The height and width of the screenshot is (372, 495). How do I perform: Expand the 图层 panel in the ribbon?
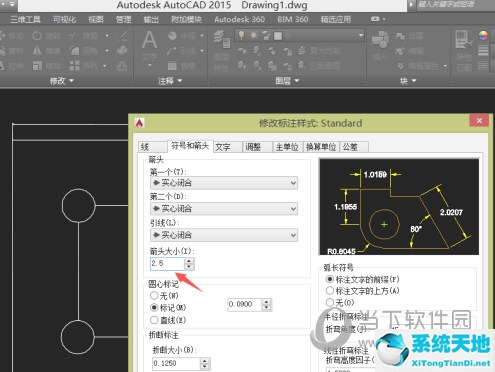pyautogui.click(x=287, y=81)
